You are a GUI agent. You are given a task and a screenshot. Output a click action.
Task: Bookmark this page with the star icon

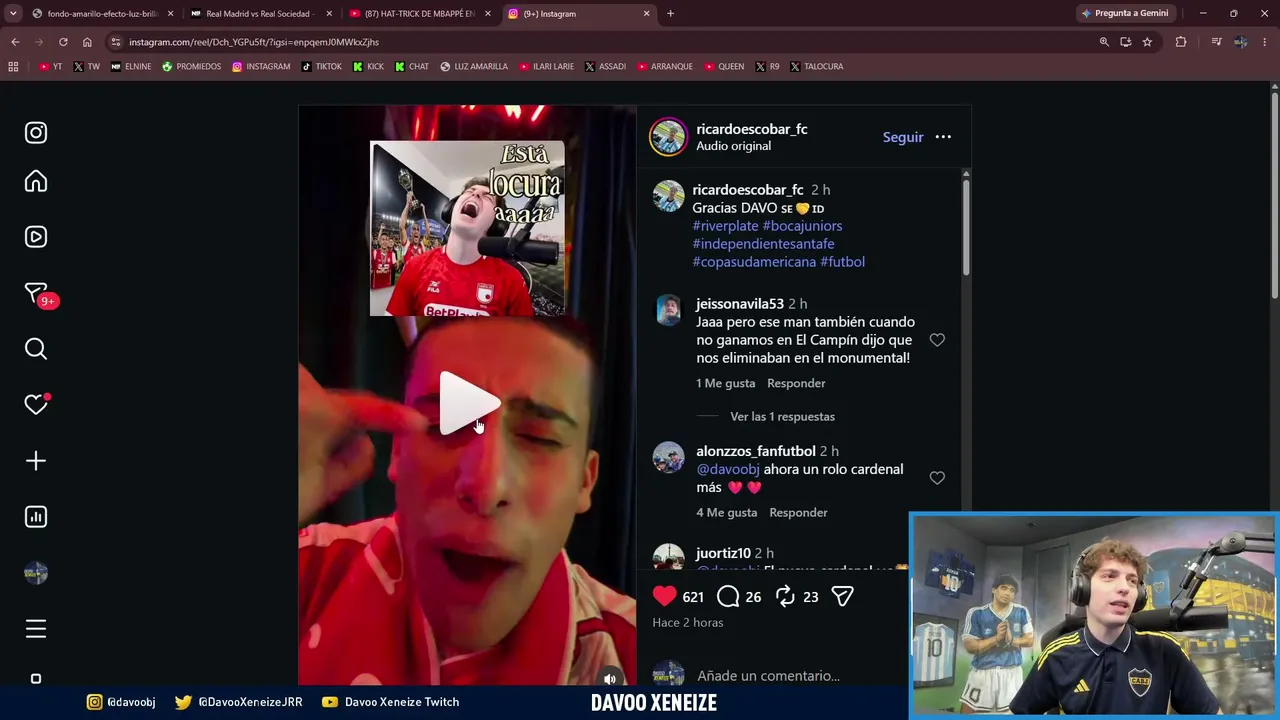click(1147, 42)
